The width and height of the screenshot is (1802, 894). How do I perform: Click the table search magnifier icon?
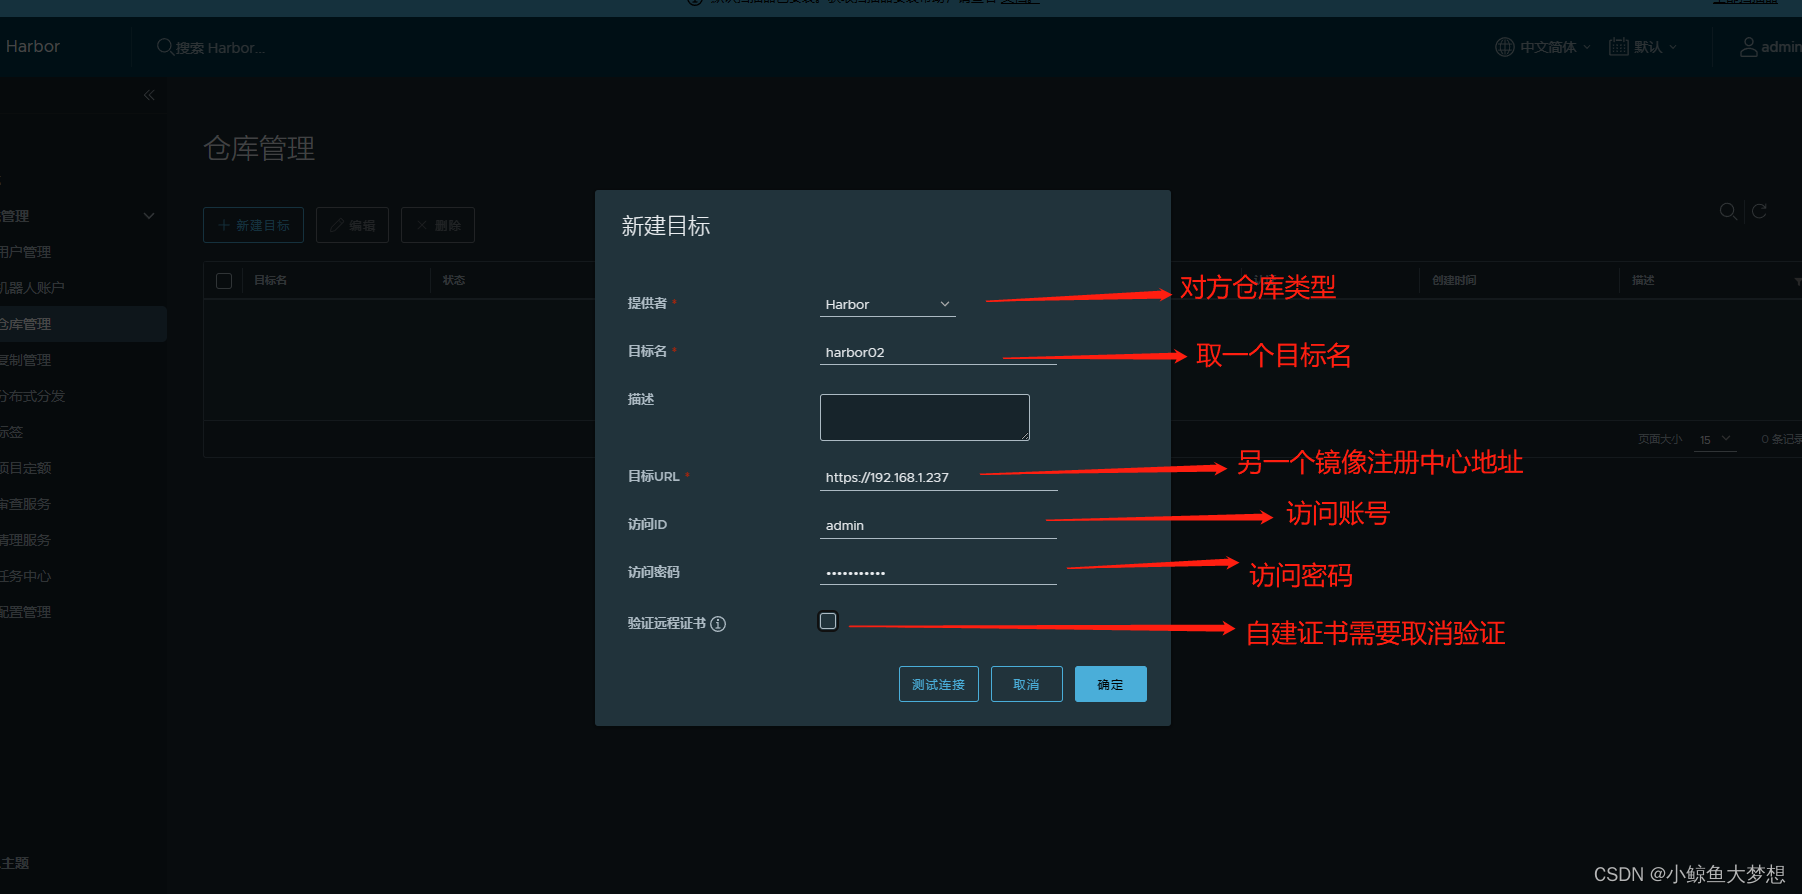pyautogui.click(x=1728, y=211)
